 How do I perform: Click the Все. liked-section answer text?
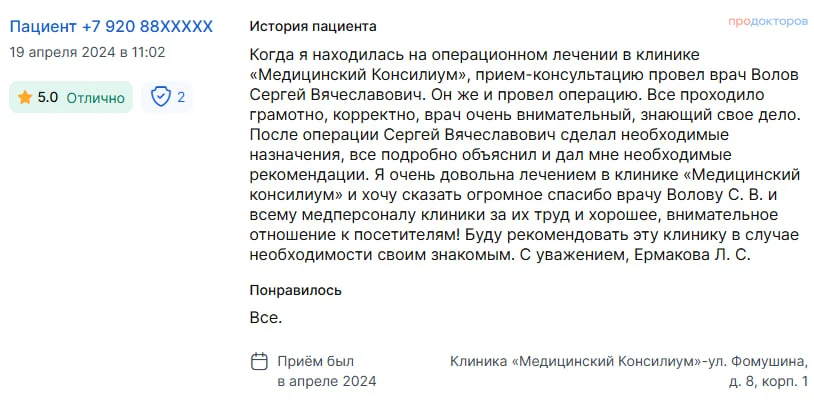tap(266, 318)
